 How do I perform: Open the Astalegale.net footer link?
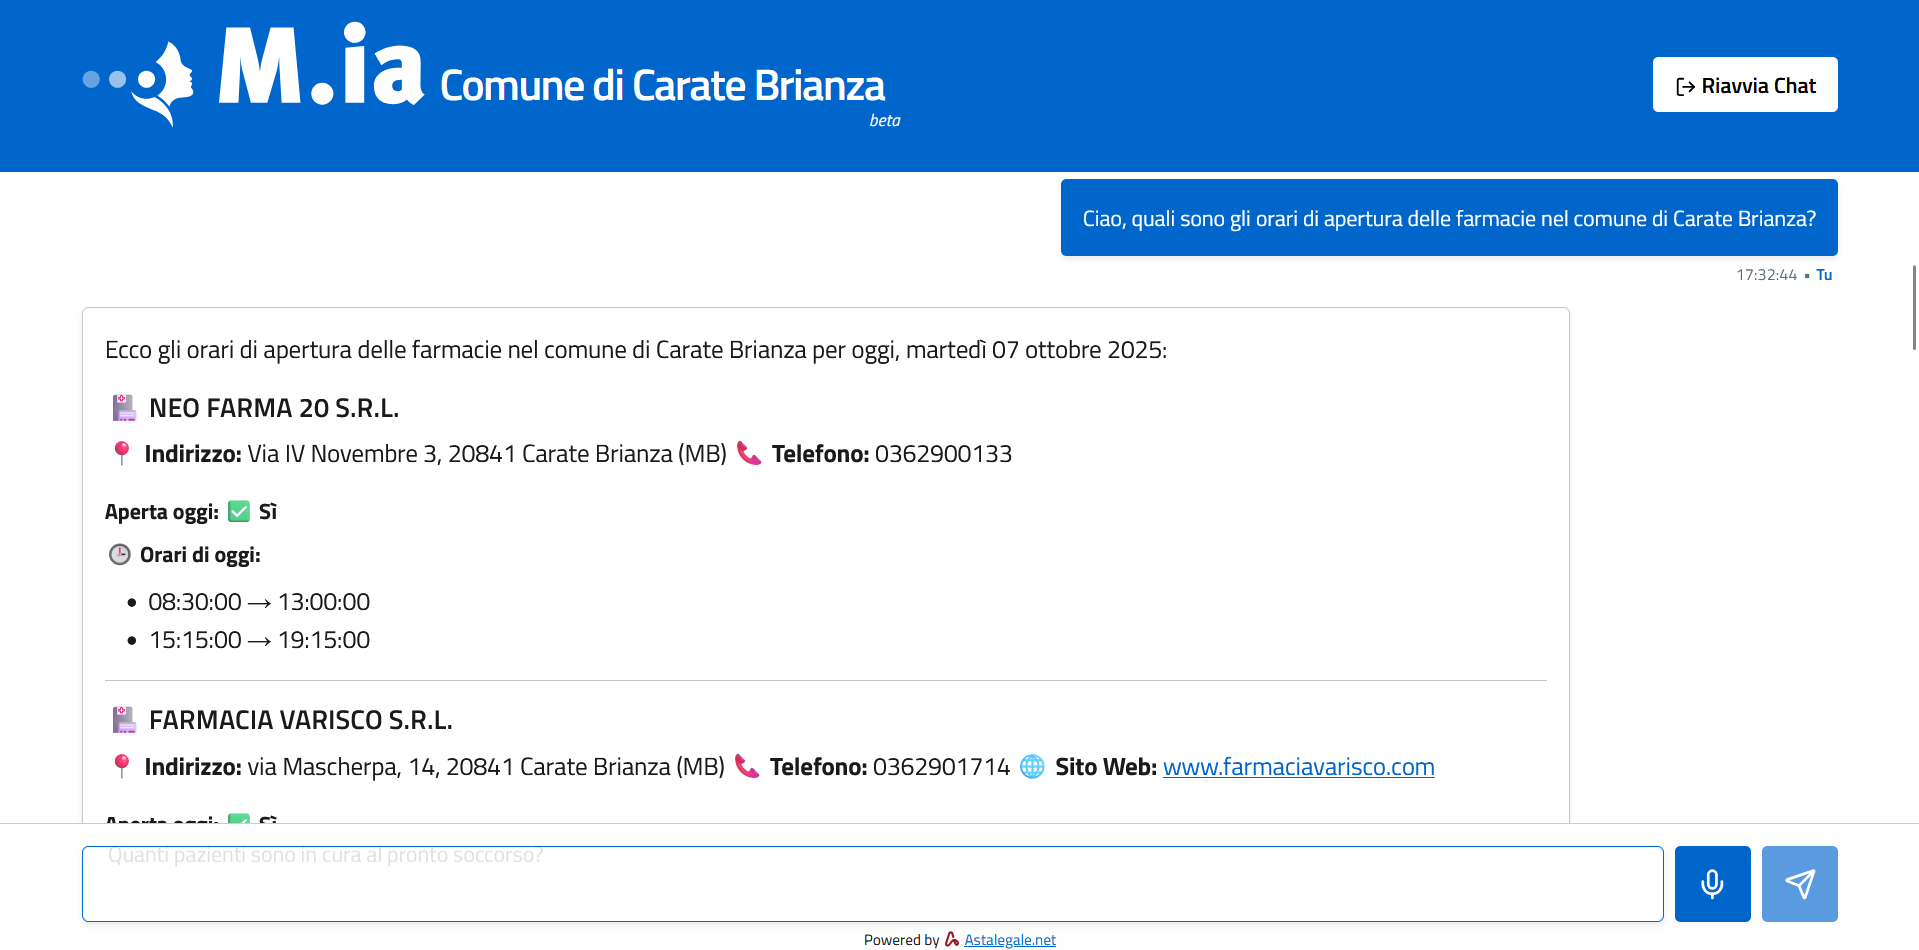1009,940
